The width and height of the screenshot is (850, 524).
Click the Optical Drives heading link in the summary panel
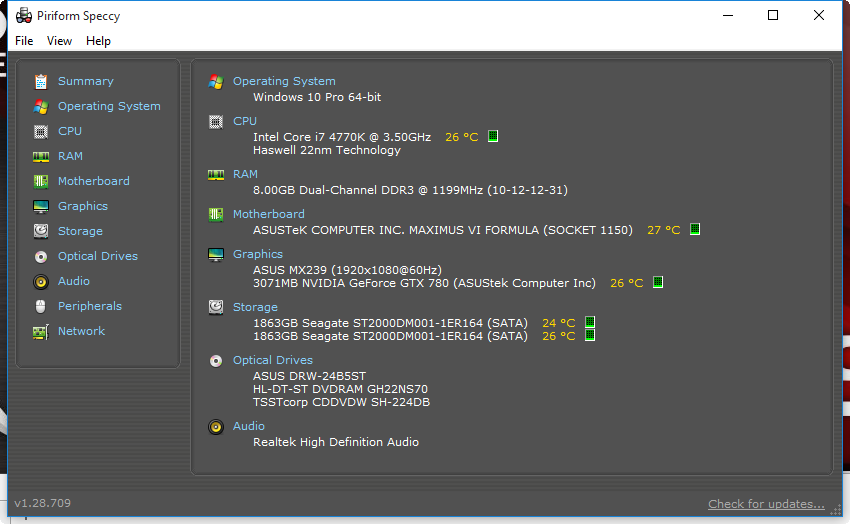(273, 360)
